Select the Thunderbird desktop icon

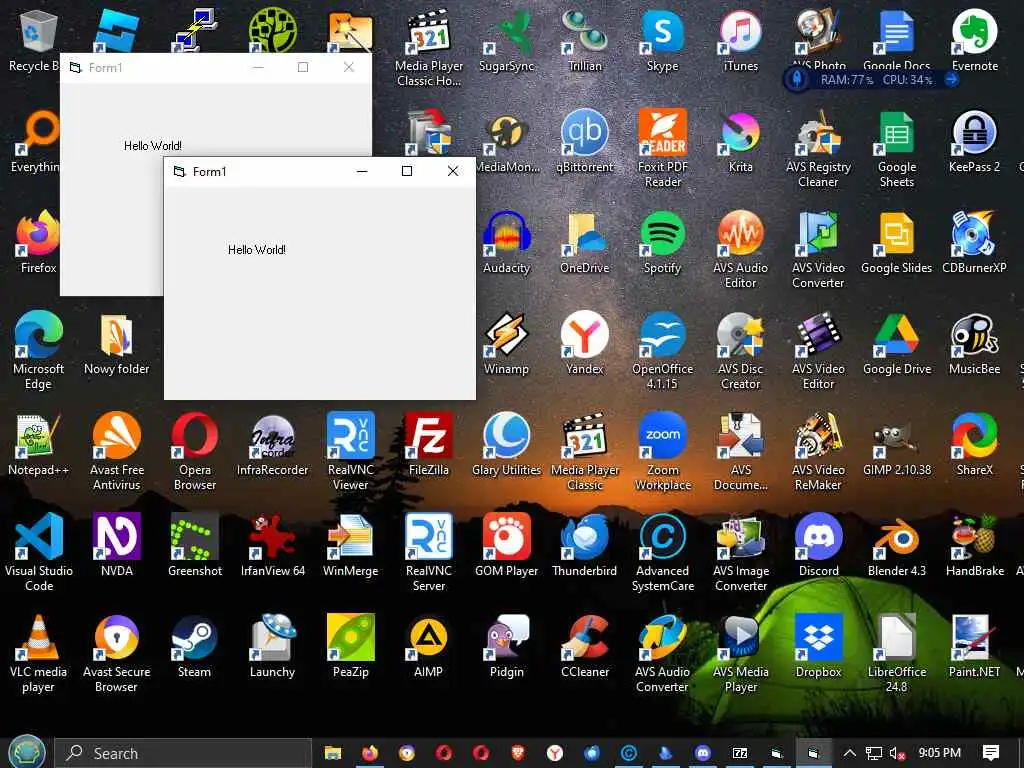(584, 545)
